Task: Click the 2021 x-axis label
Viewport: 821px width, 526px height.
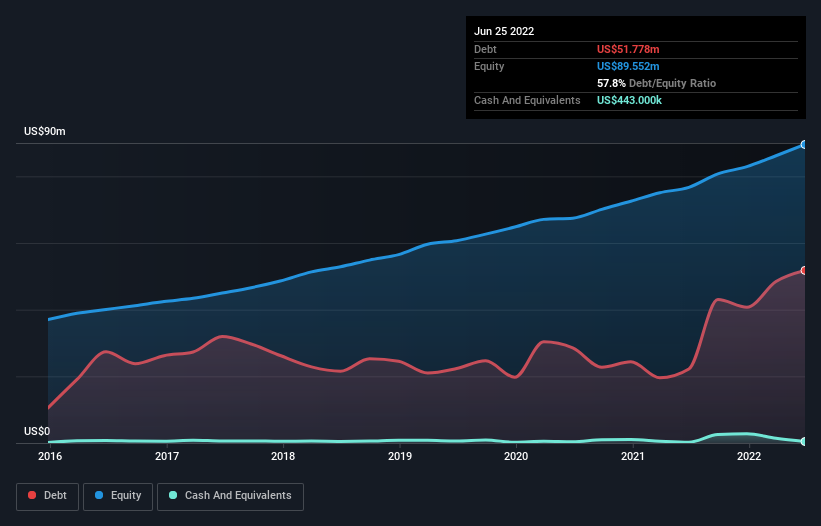Action: (x=633, y=456)
